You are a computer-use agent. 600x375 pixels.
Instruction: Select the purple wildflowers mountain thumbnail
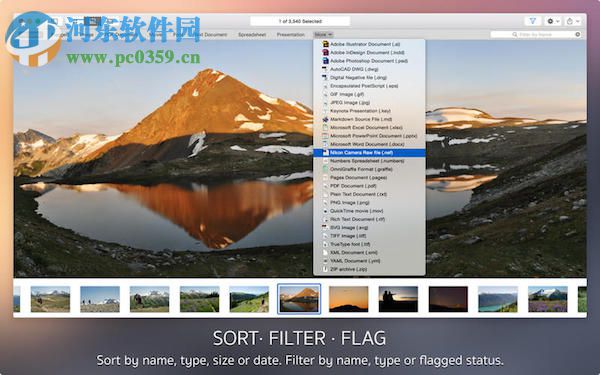[548, 299]
